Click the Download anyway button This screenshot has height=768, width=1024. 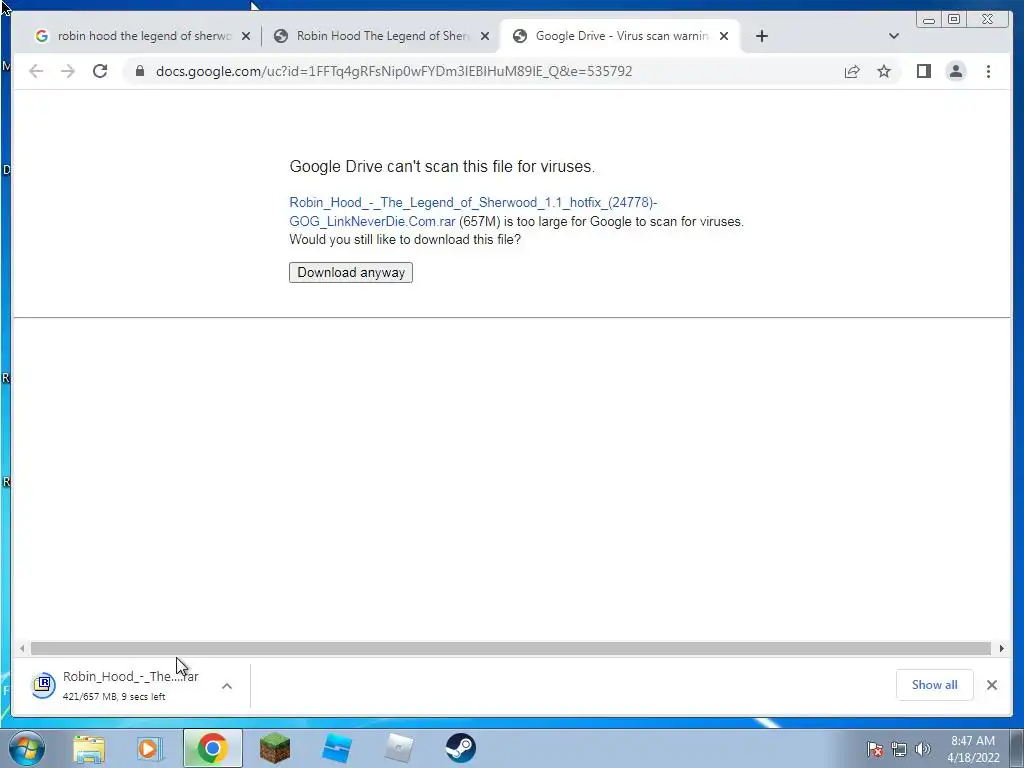click(351, 272)
